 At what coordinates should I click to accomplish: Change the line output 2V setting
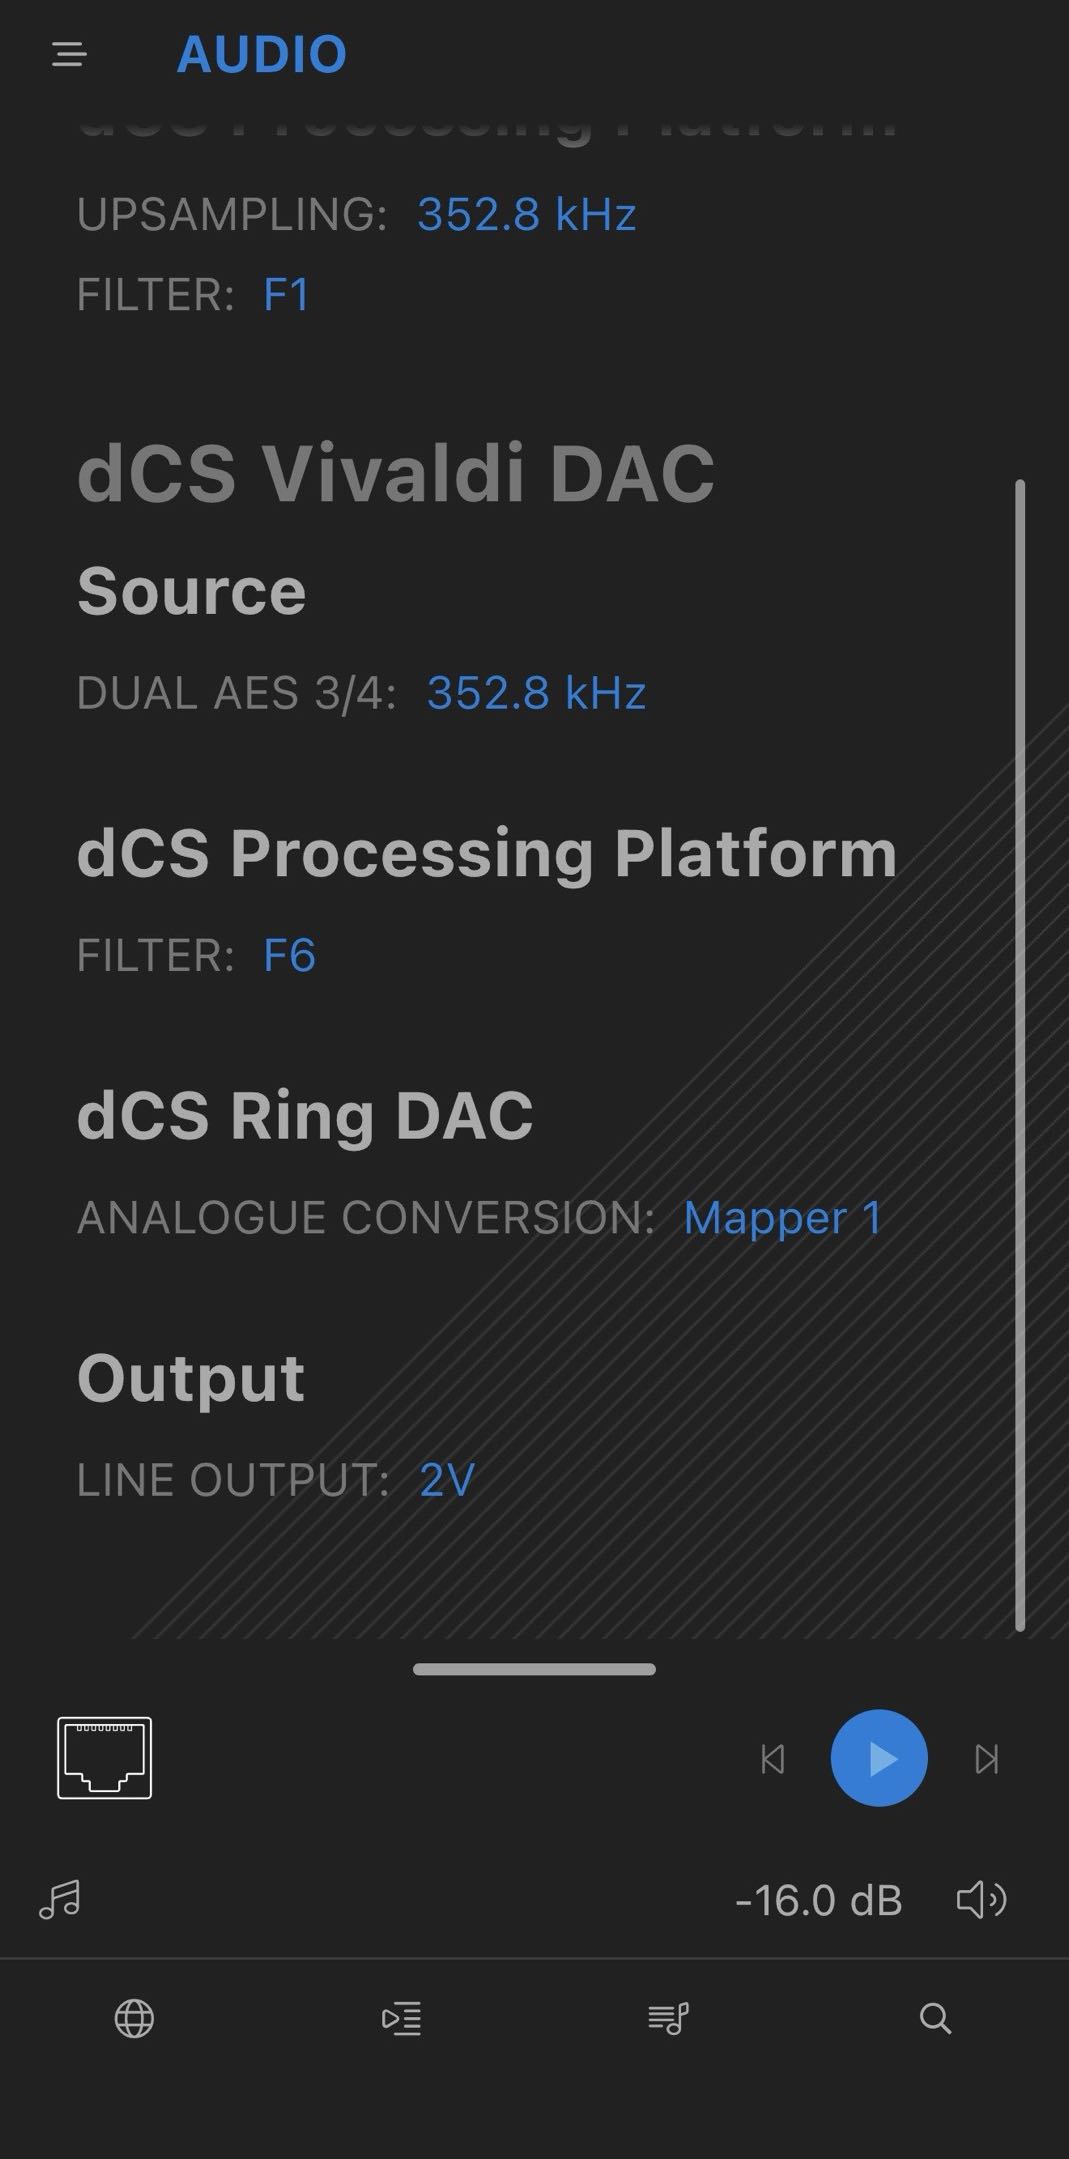point(446,1480)
